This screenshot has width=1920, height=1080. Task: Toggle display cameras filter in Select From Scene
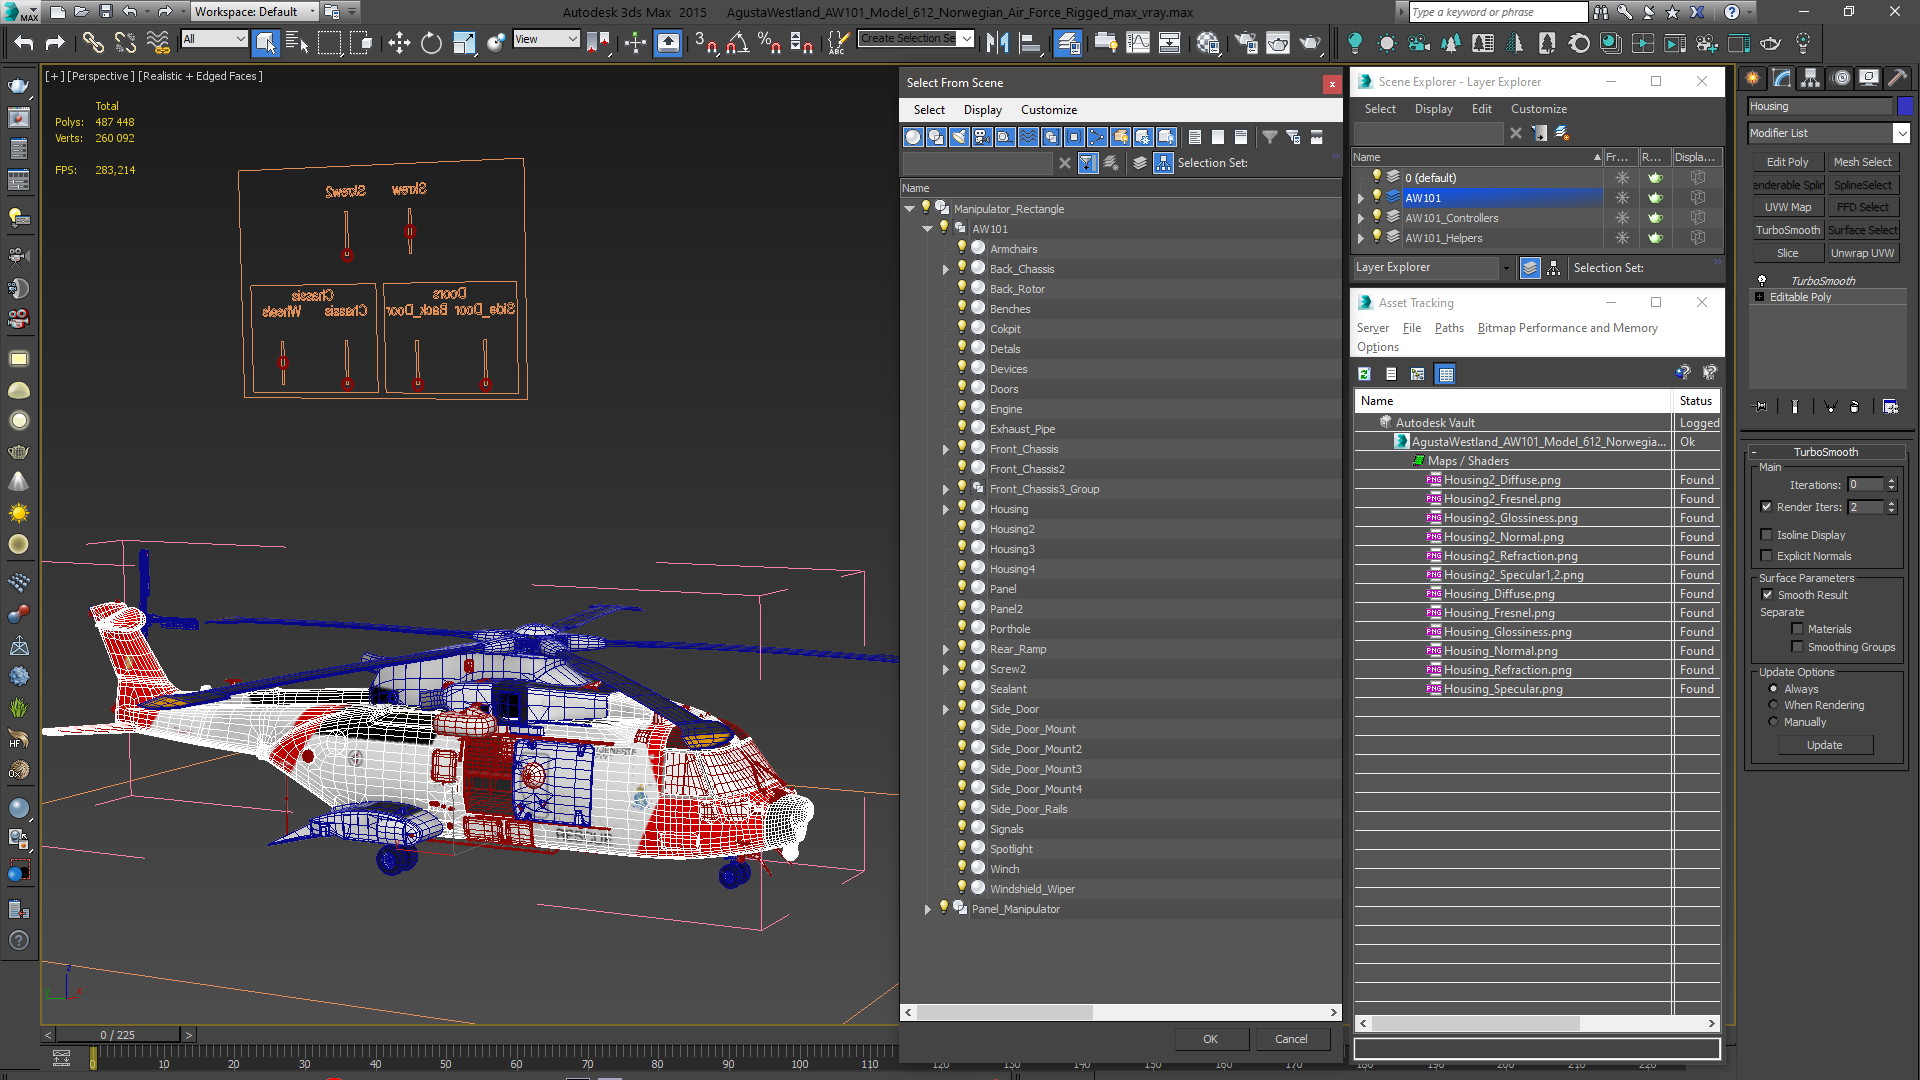point(982,137)
